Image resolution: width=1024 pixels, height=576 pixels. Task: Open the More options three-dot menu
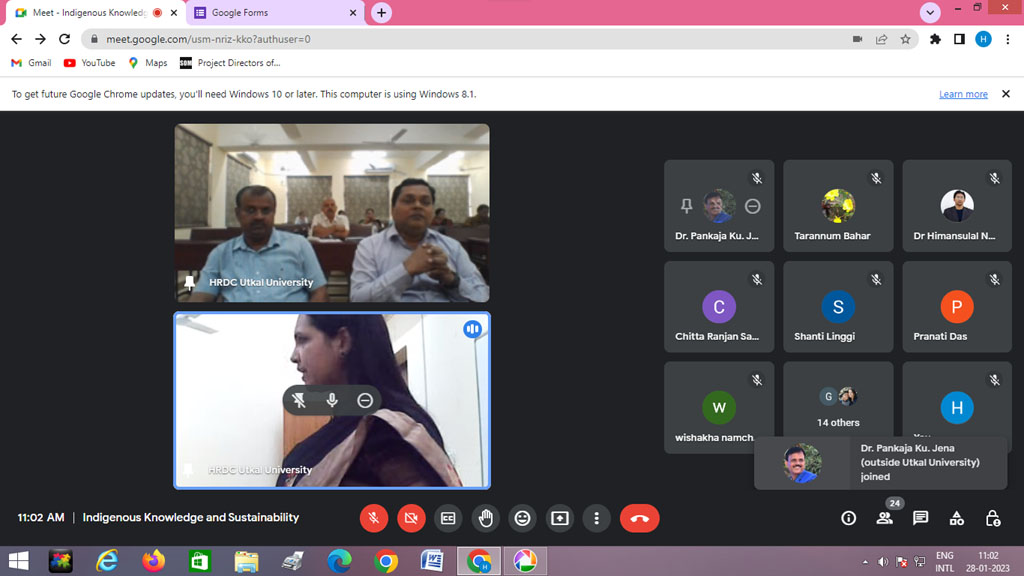pos(596,518)
